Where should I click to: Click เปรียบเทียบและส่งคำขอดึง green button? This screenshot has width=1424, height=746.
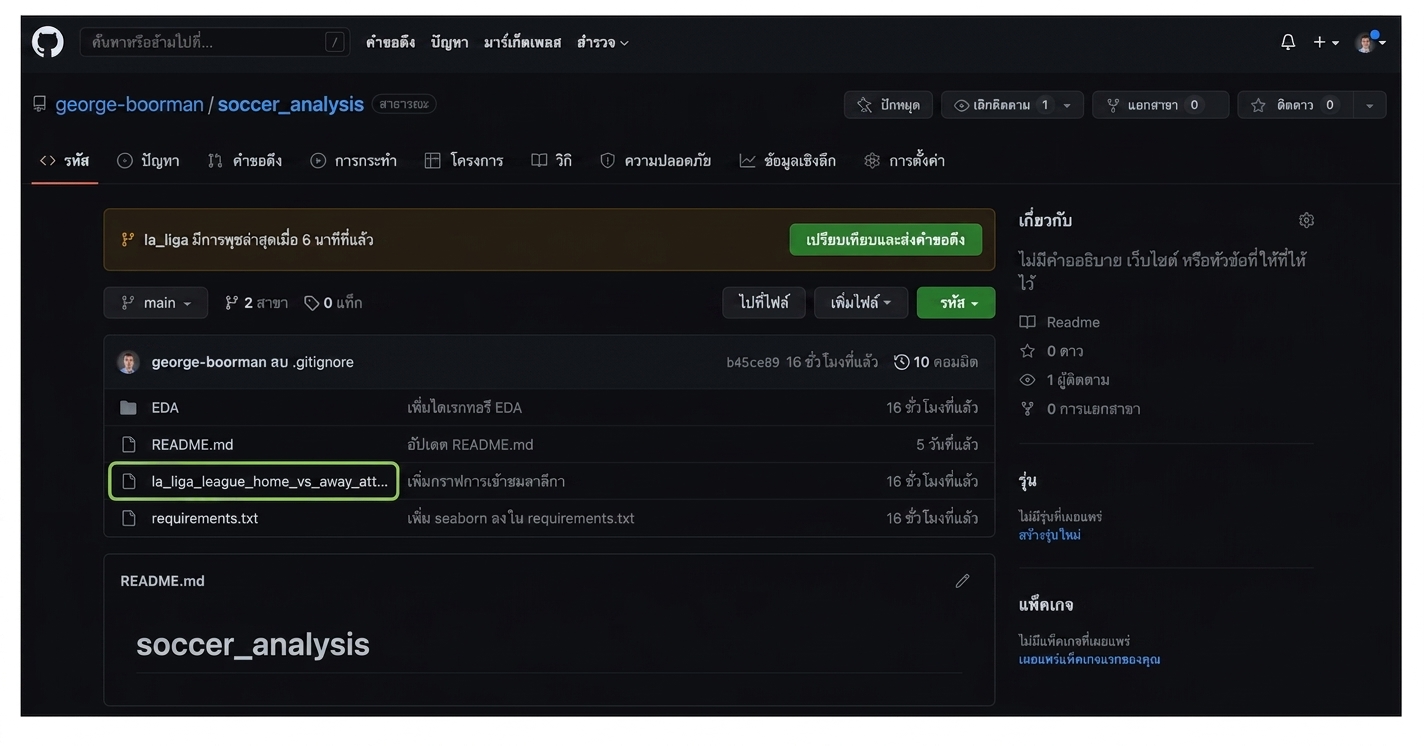[x=885, y=240]
